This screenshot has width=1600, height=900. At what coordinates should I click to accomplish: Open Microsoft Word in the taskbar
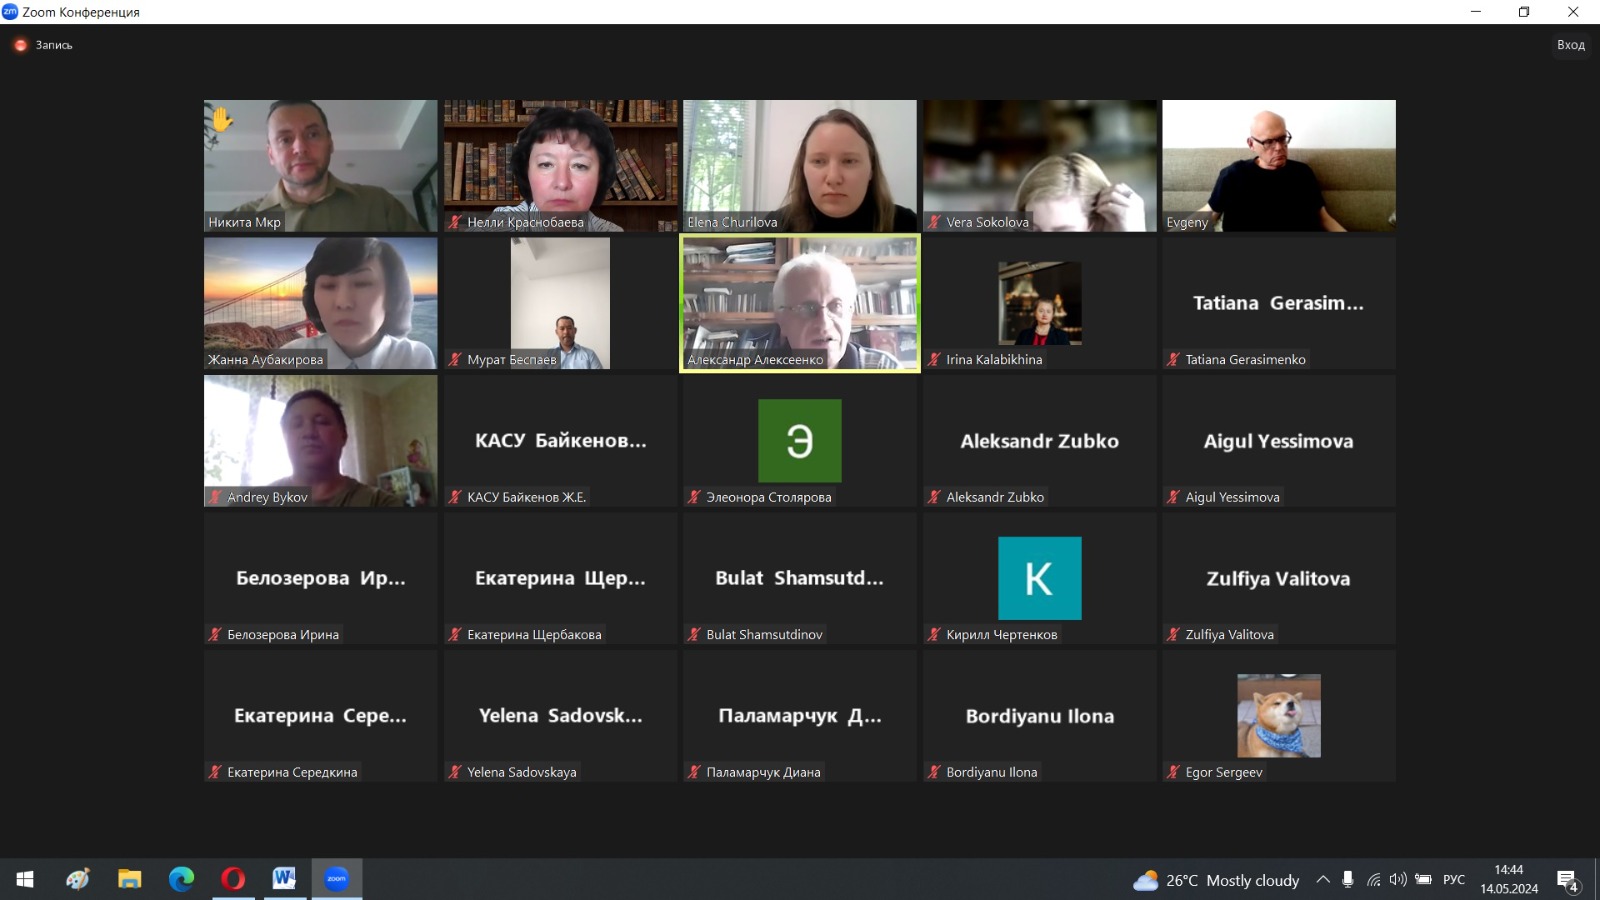284,879
